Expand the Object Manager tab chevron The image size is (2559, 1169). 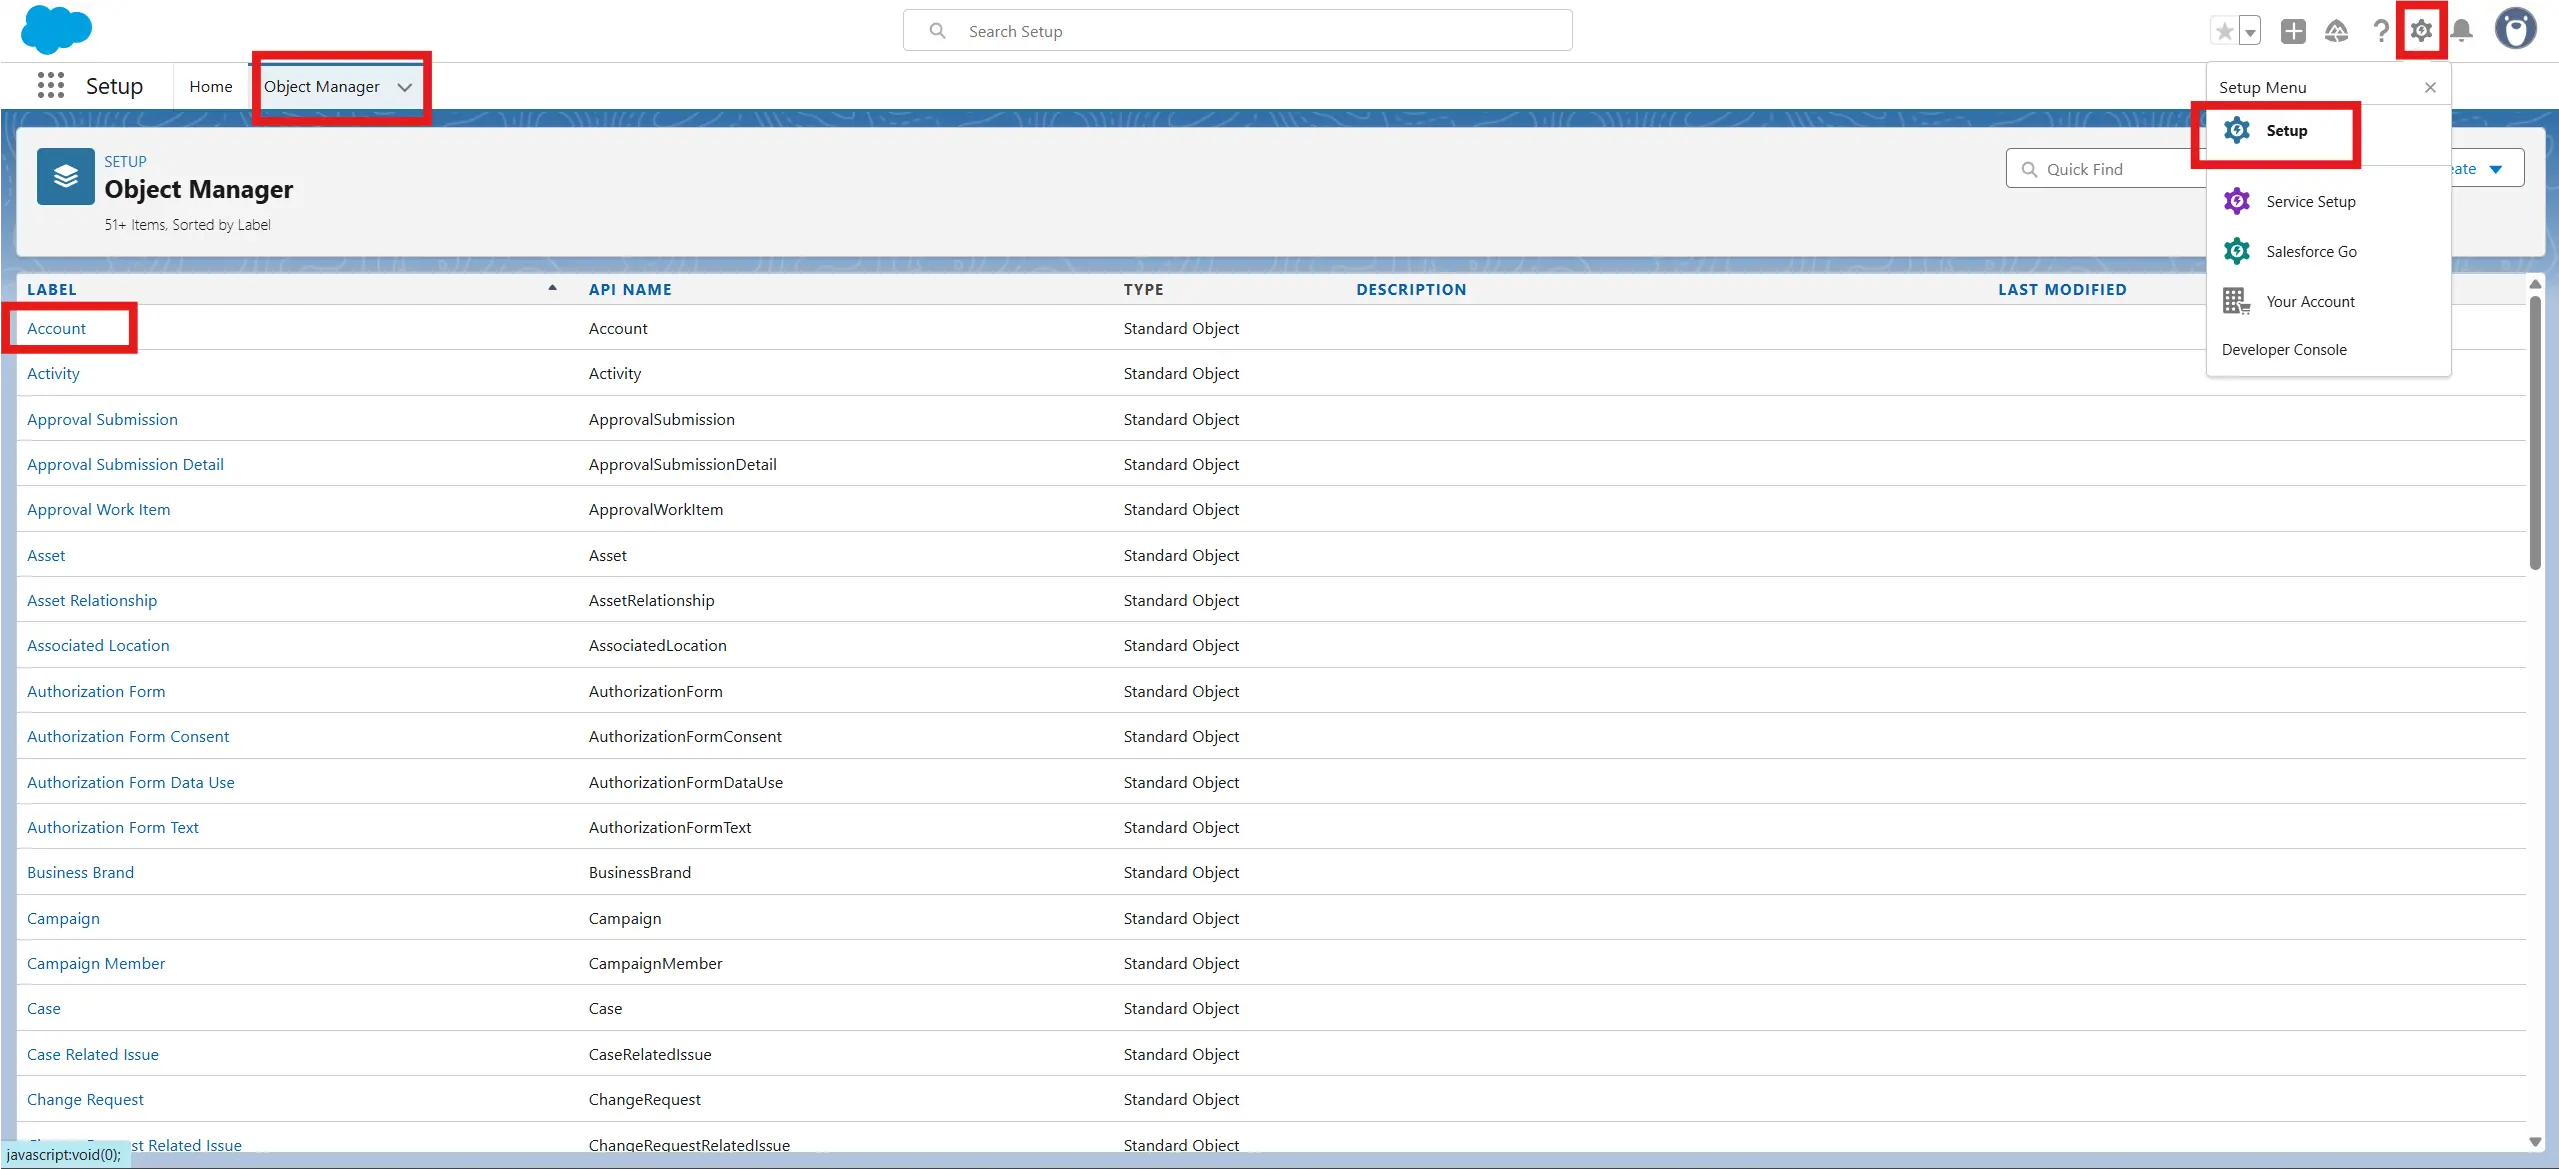coord(405,87)
